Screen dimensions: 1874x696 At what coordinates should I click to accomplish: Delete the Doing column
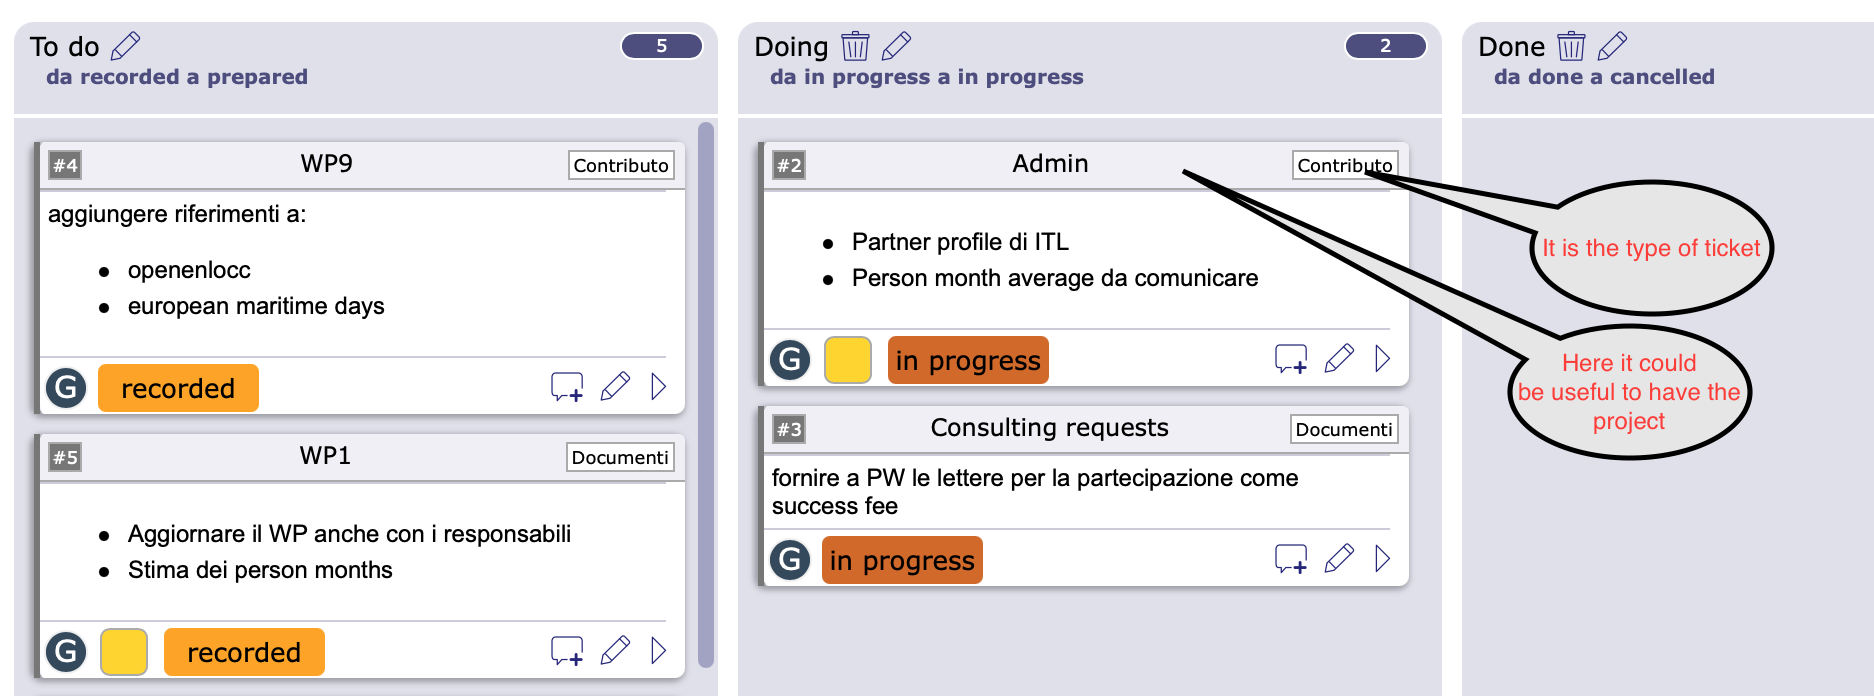[855, 46]
